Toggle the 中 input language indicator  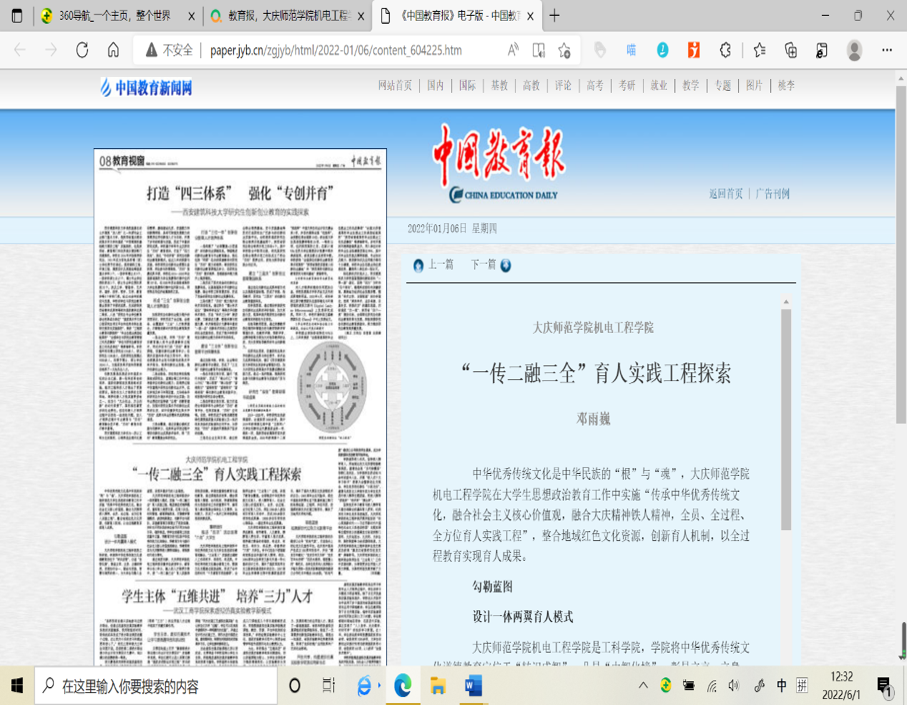781,686
